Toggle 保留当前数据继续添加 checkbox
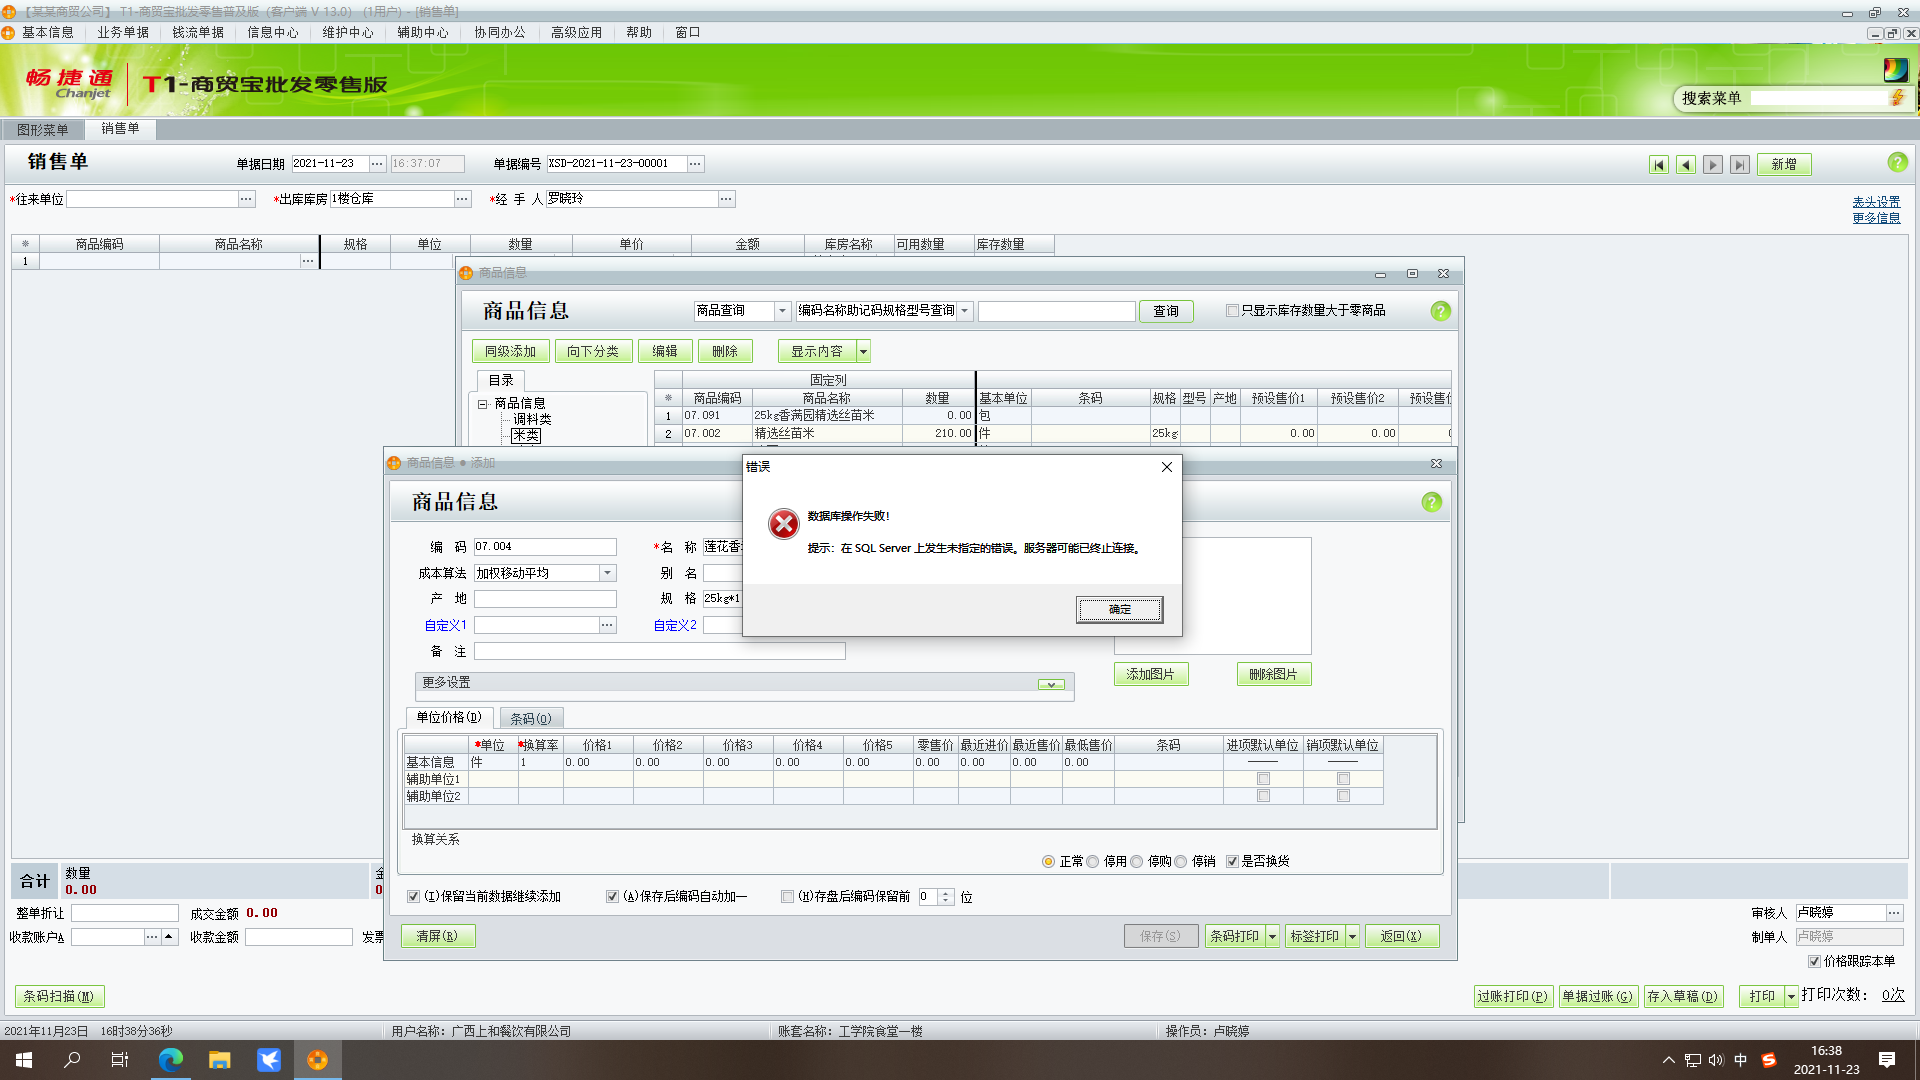Viewport: 1920px width, 1080px height. pos(413,897)
